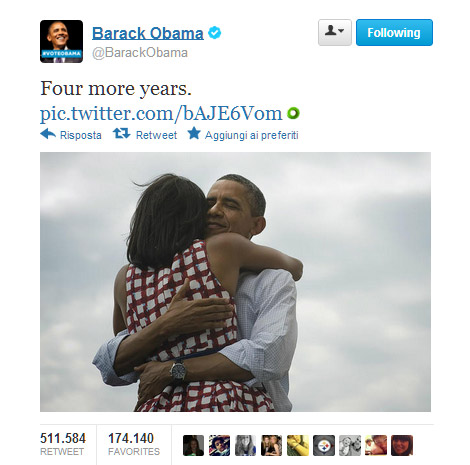Toggle the Following button

[x=394, y=33]
